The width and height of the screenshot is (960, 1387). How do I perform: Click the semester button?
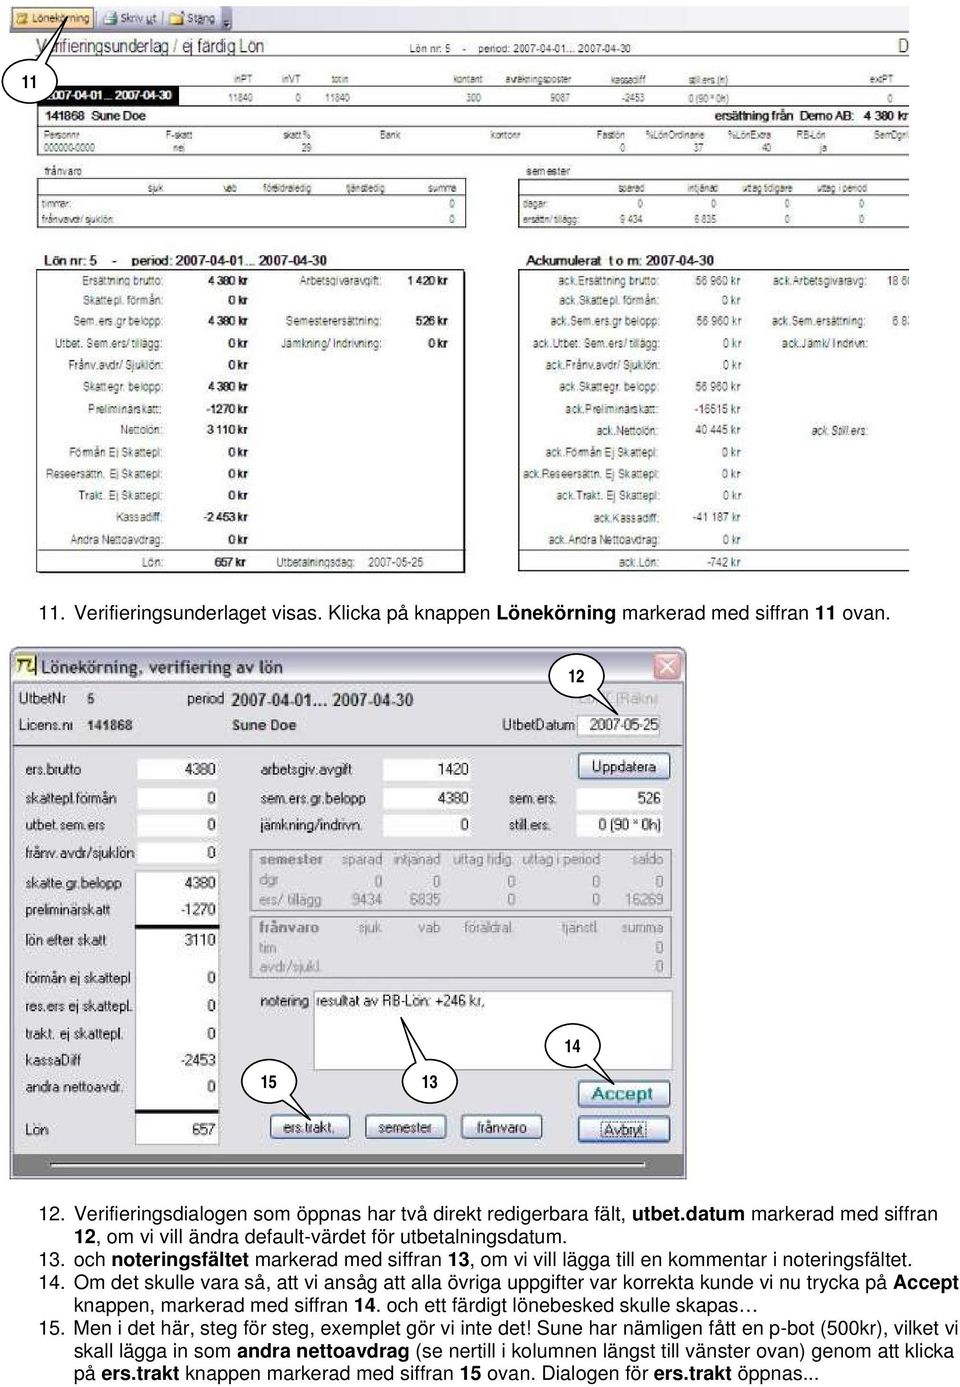405,1127
